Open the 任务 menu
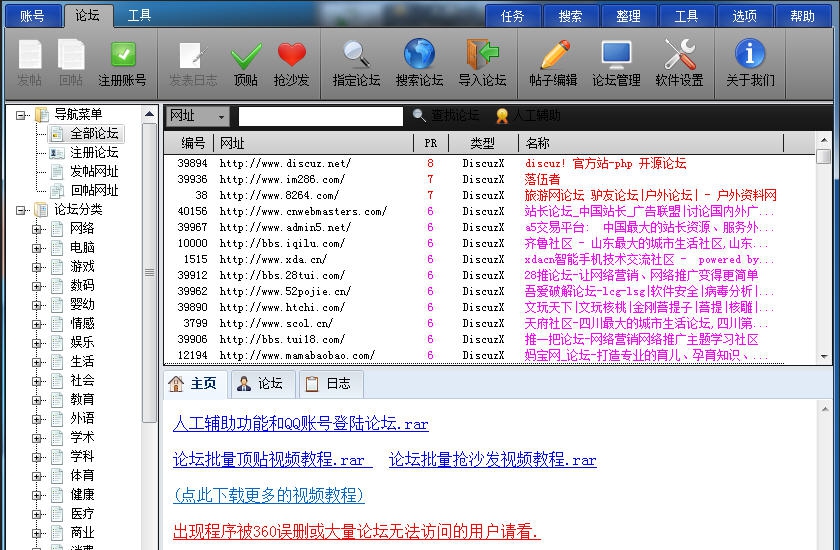This screenshot has height=550, width=840. (513, 16)
